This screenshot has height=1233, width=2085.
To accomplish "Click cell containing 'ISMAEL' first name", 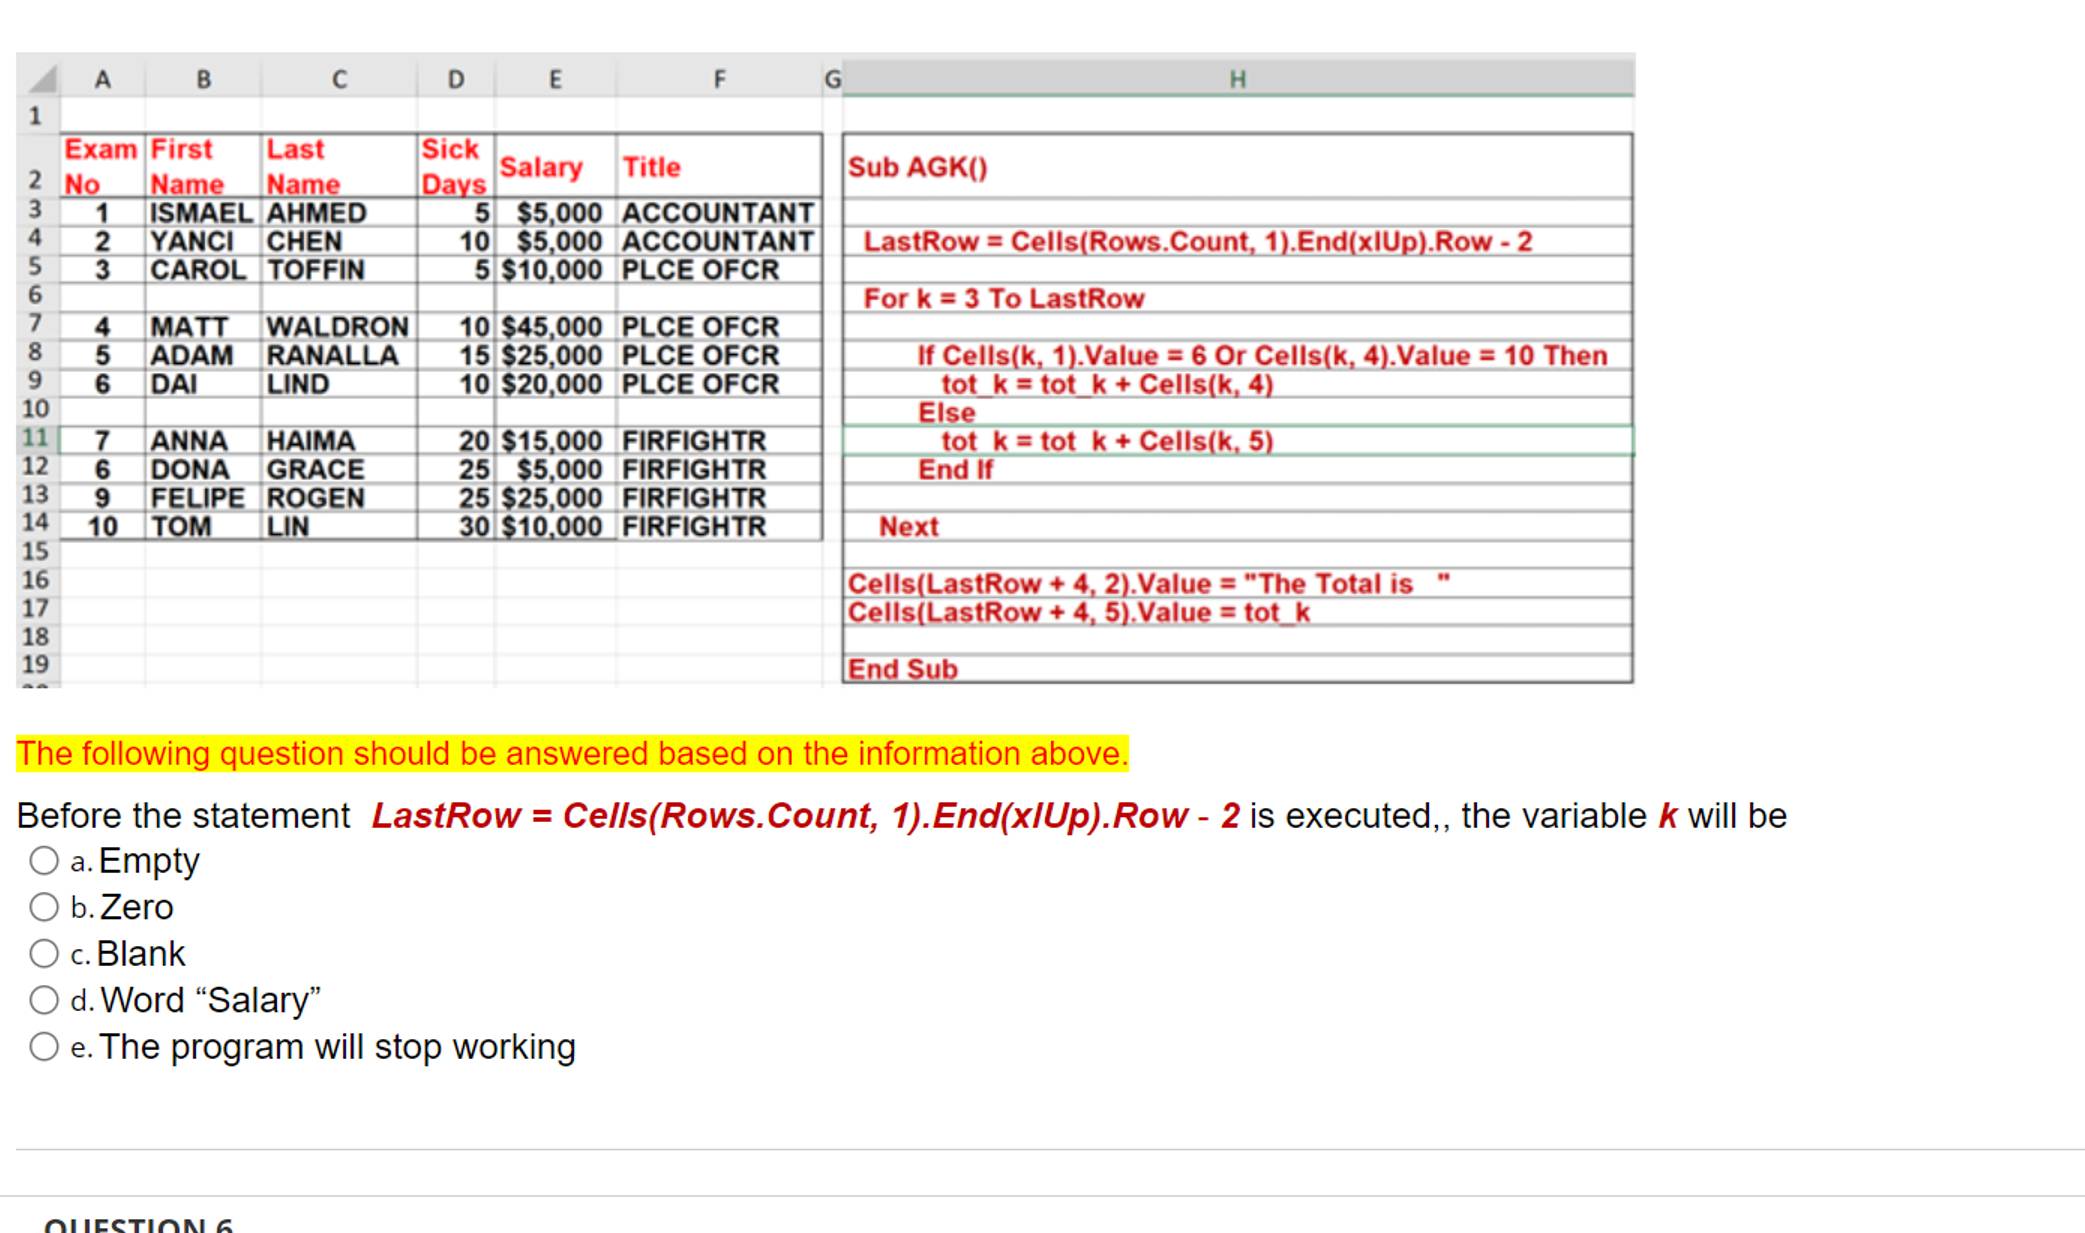I will click(x=201, y=213).
